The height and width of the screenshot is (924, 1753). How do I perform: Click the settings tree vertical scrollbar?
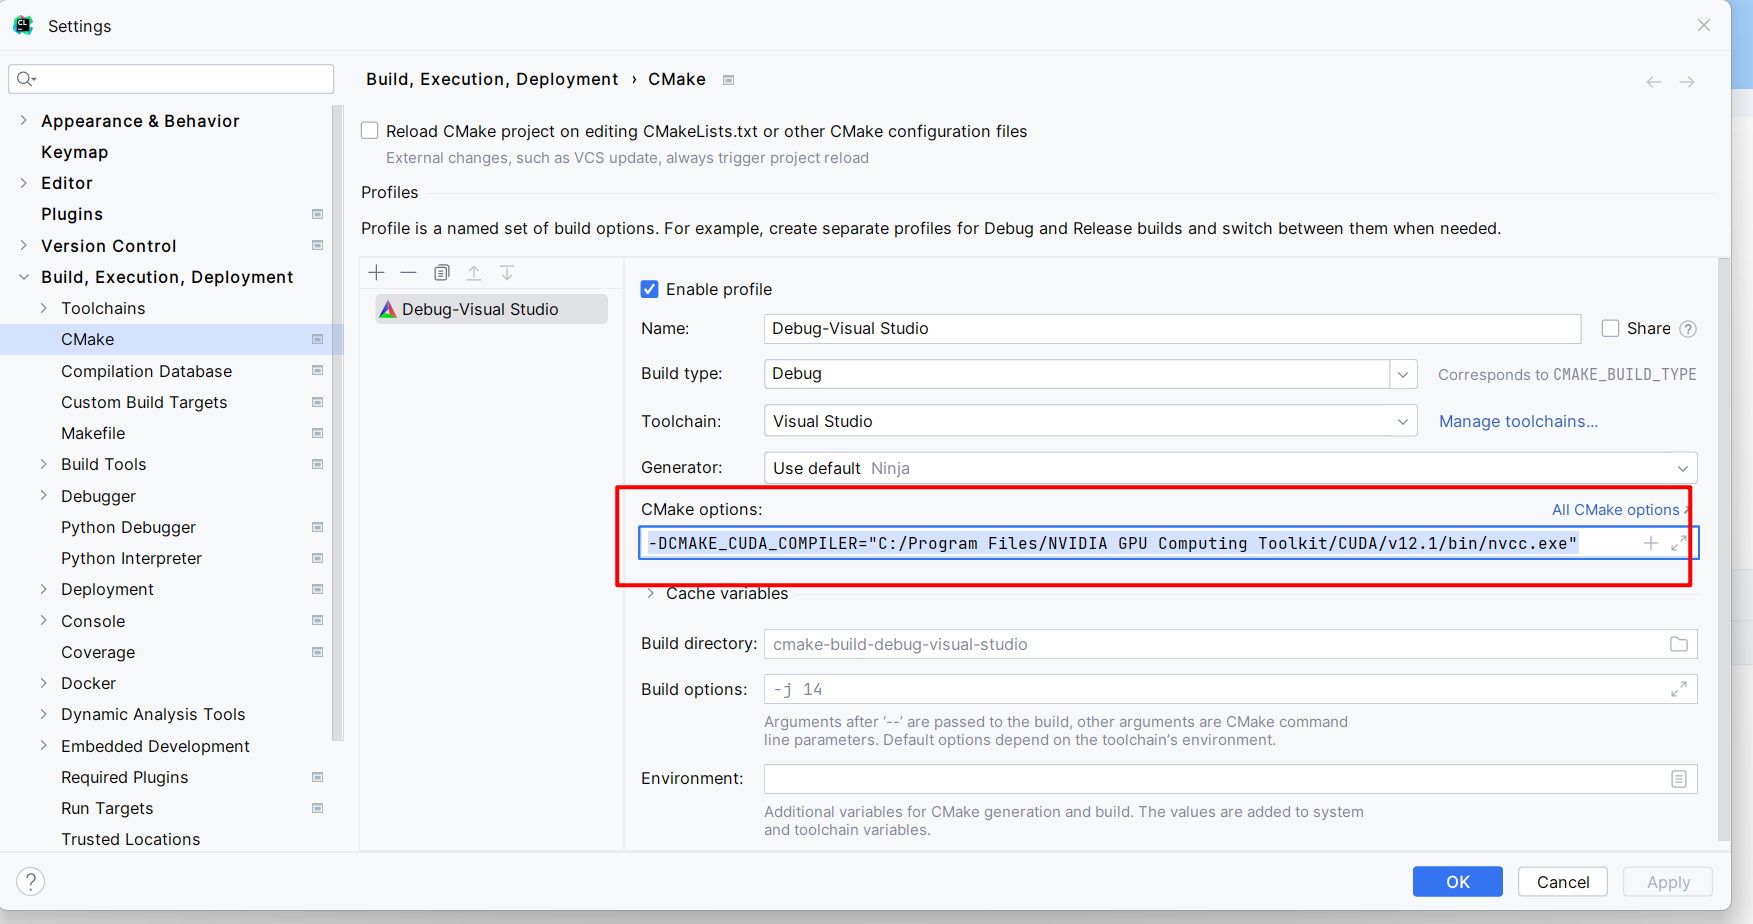pos(338,423)
